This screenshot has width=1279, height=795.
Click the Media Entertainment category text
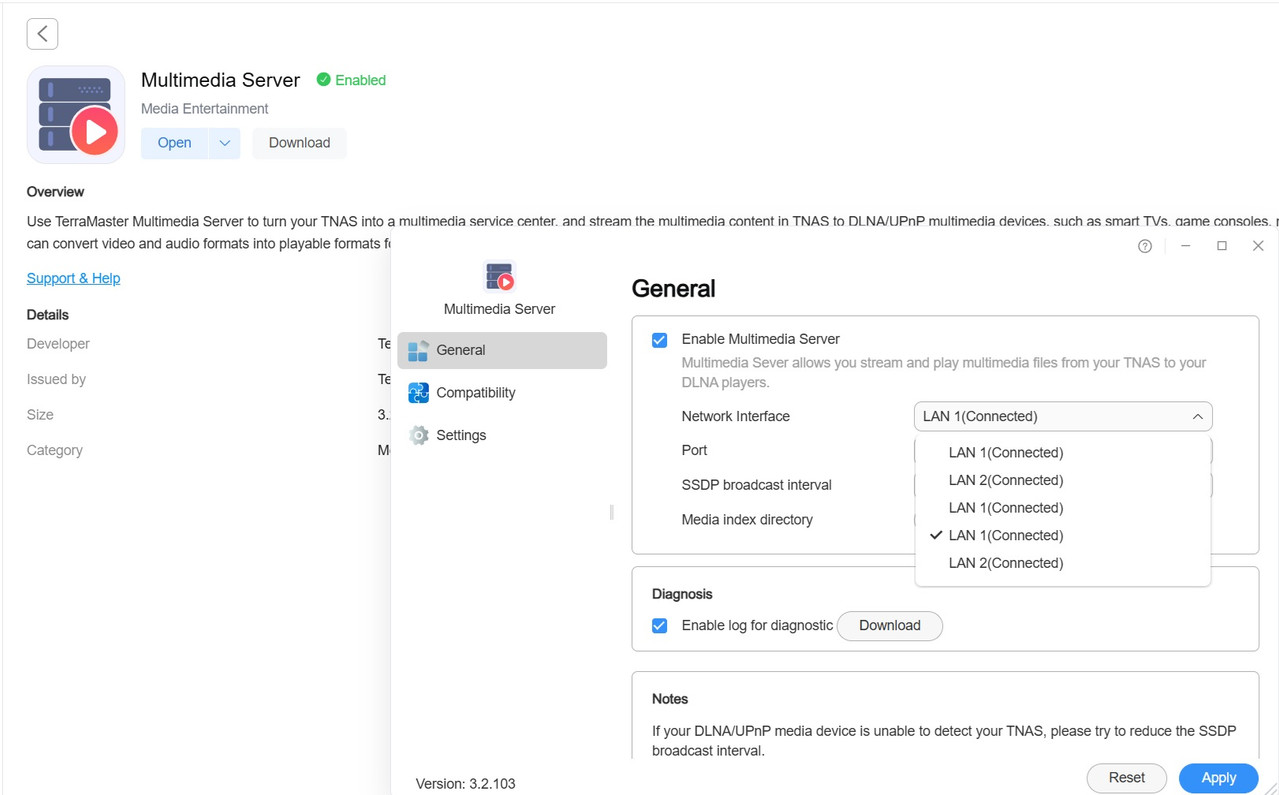click(205, 109)
